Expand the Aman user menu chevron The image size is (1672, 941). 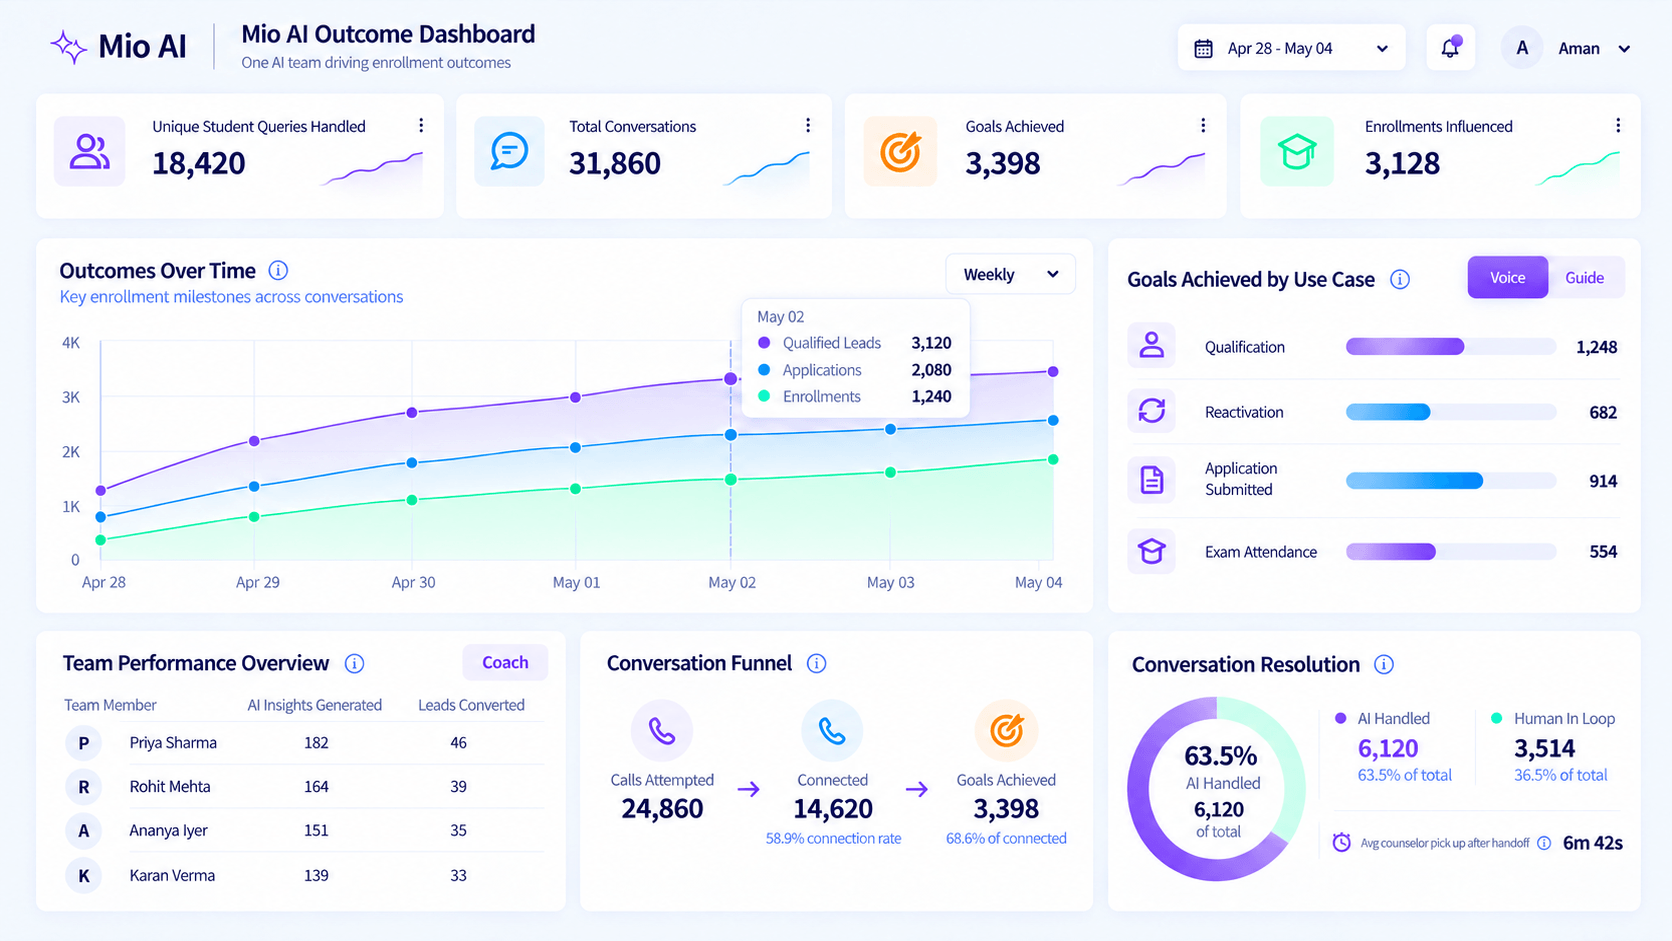(1624, 48)
